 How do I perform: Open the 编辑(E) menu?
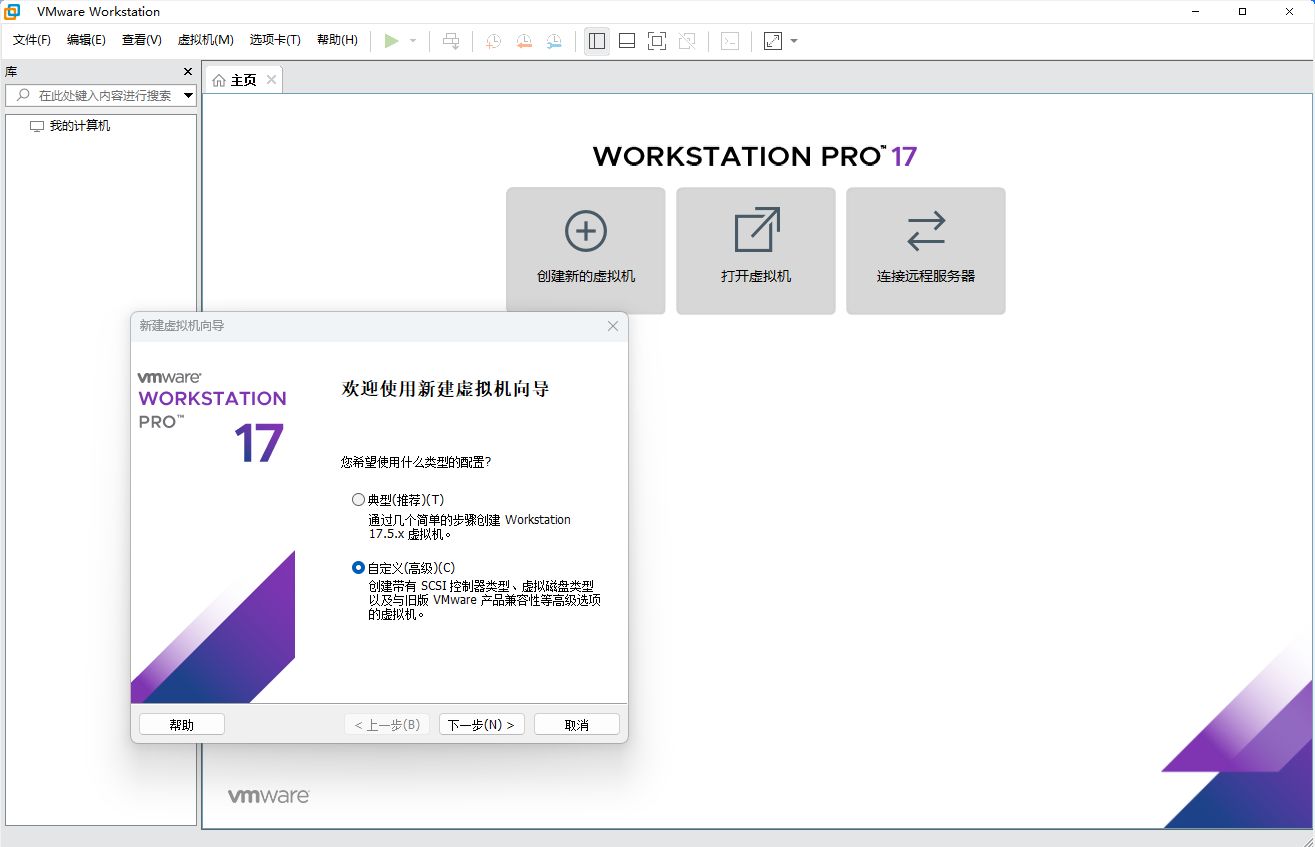point(86,40)
